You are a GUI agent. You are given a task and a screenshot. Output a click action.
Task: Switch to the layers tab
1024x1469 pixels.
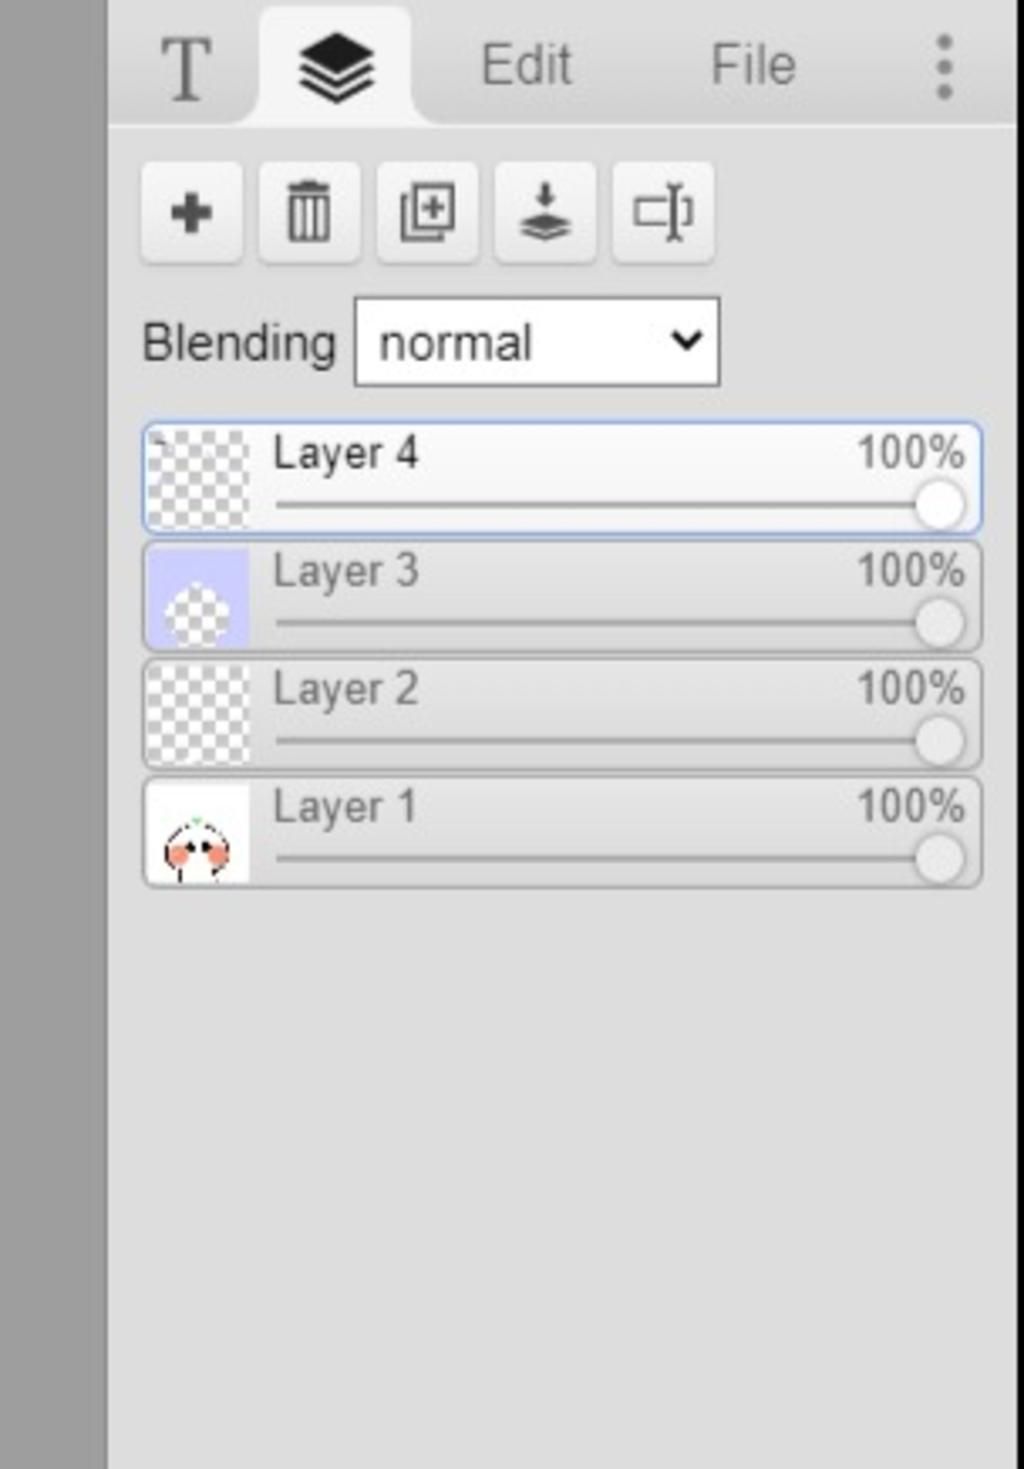[x=336, y=68]
